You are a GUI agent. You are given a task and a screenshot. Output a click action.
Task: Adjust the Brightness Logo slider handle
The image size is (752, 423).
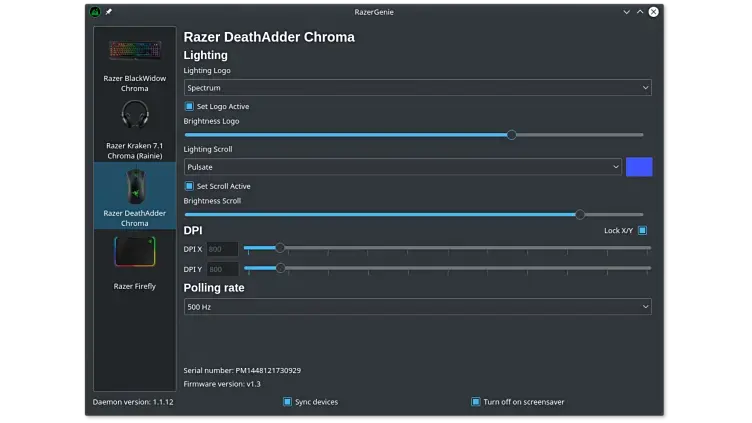coord(512,135)
